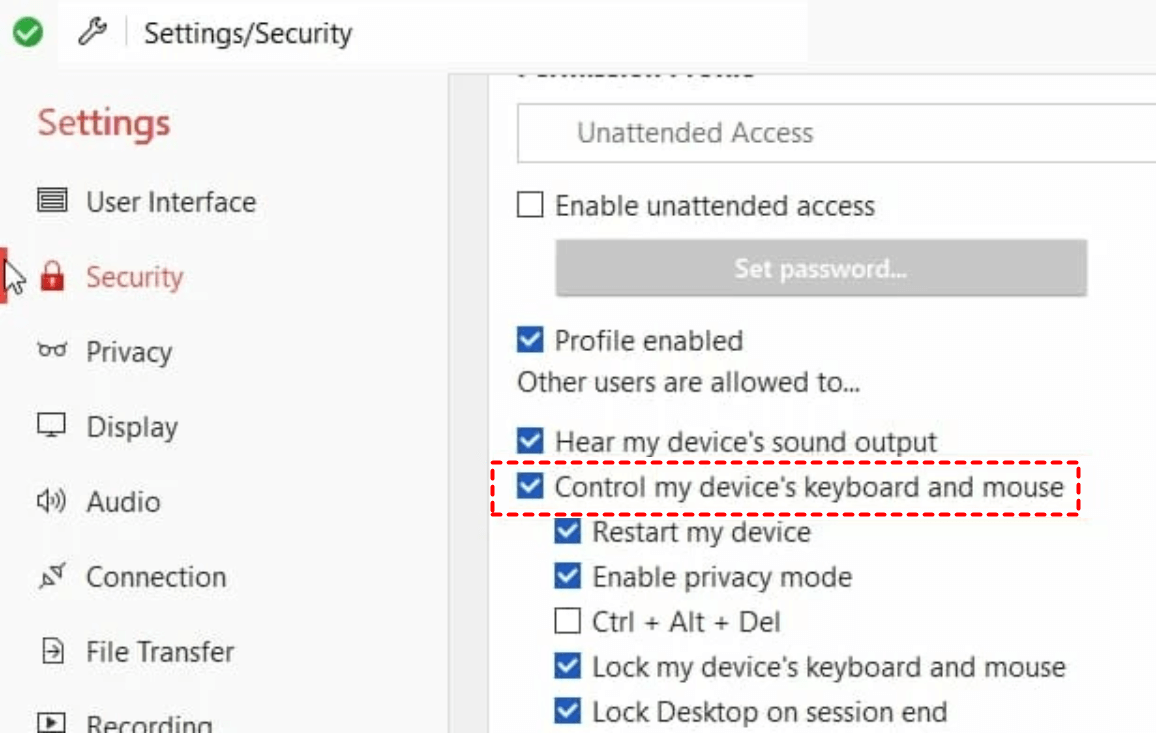The image size is (1156, 733).
Task: Toggle Lock Desktop on session end
Action: pyautogui.click(x=567, y=712)
